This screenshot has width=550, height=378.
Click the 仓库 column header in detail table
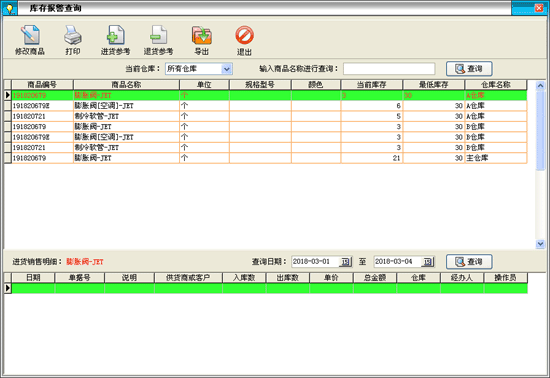point(418,278)
